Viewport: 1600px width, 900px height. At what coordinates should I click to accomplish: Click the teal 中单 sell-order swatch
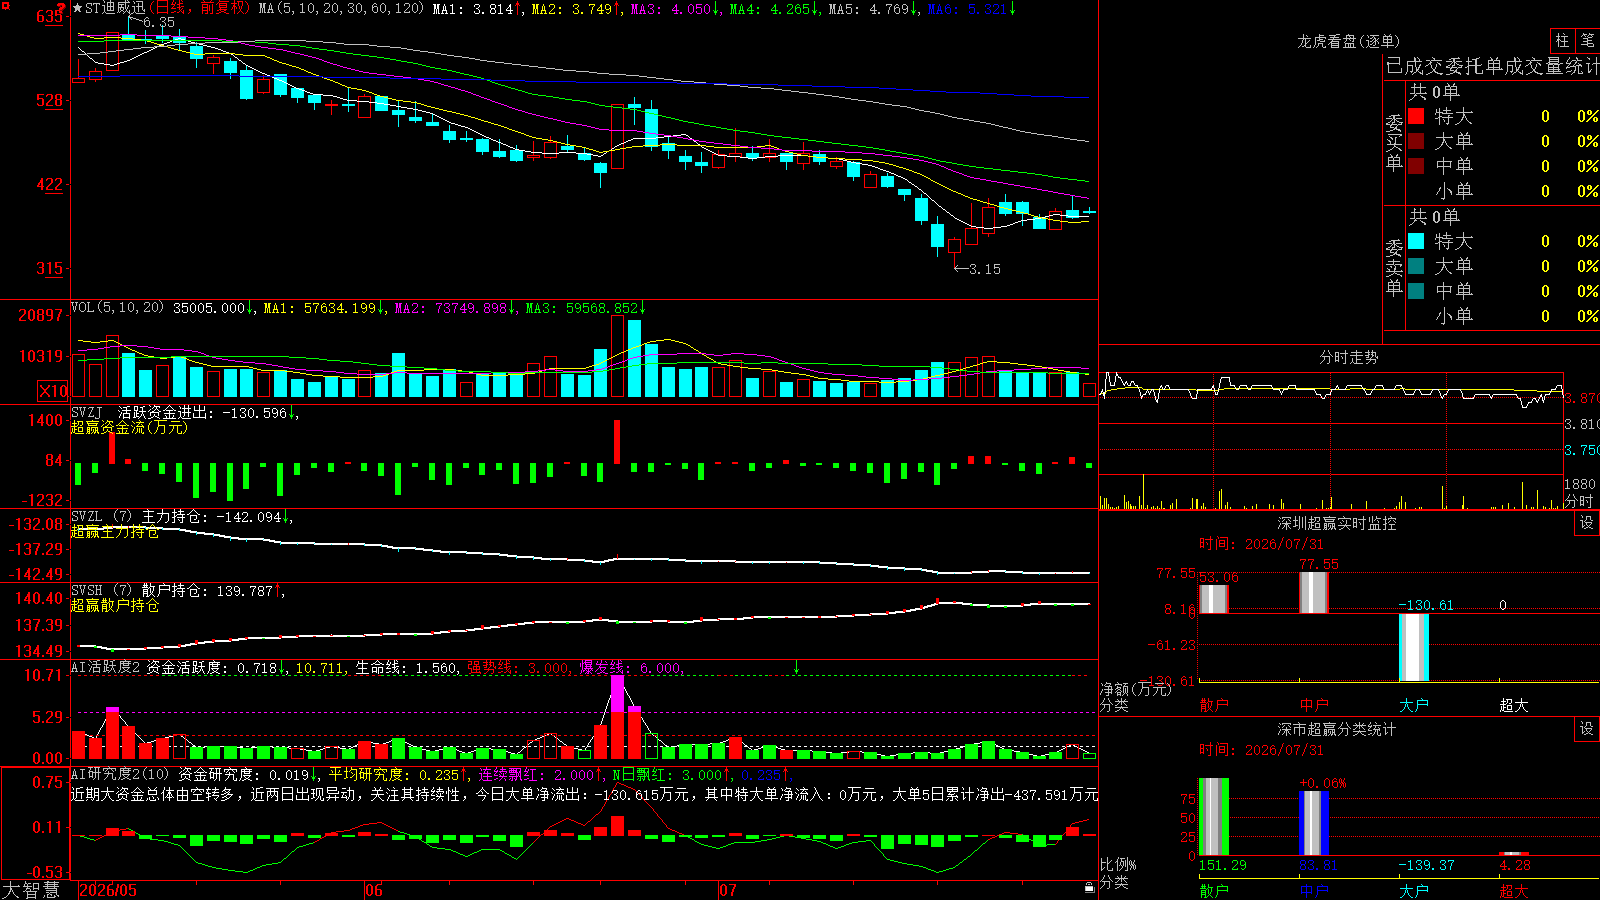click(1416, 291)
